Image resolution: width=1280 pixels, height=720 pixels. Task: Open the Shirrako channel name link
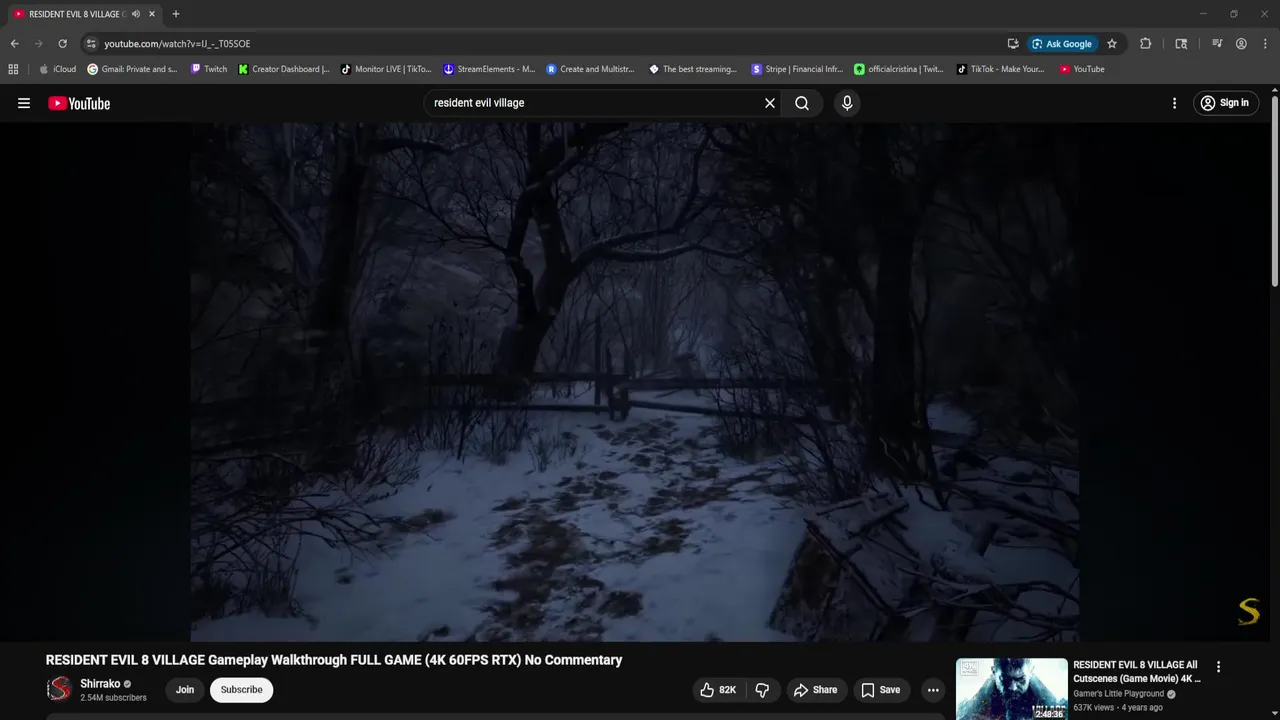[x=100, y=684]
